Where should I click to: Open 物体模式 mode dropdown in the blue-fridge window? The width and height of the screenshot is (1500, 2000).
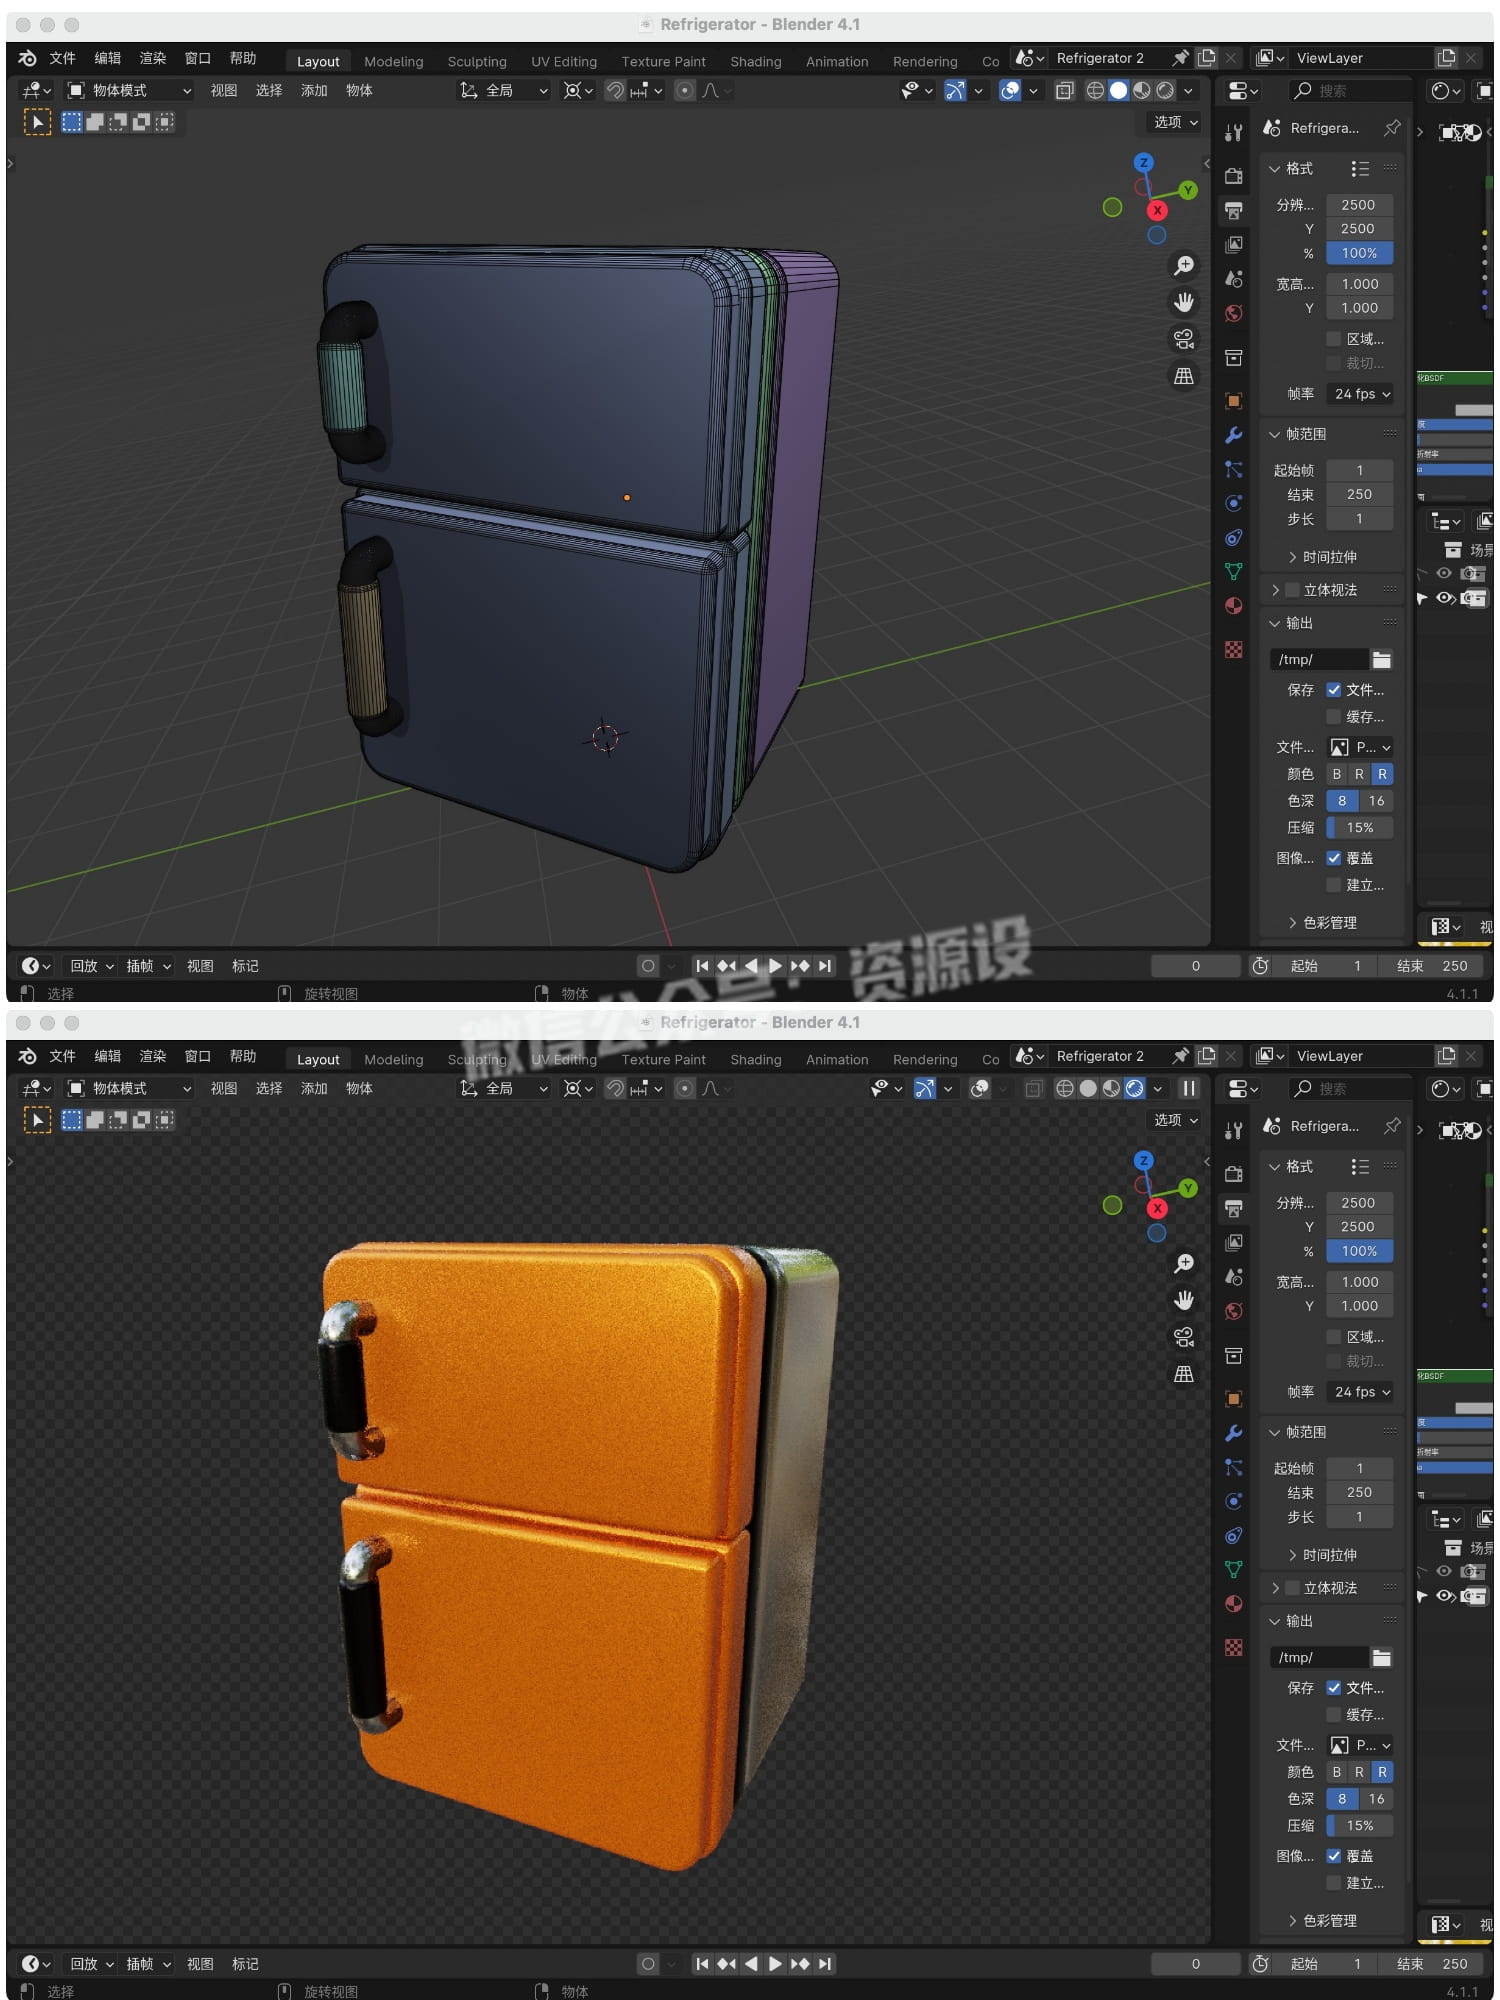point(129,91)
